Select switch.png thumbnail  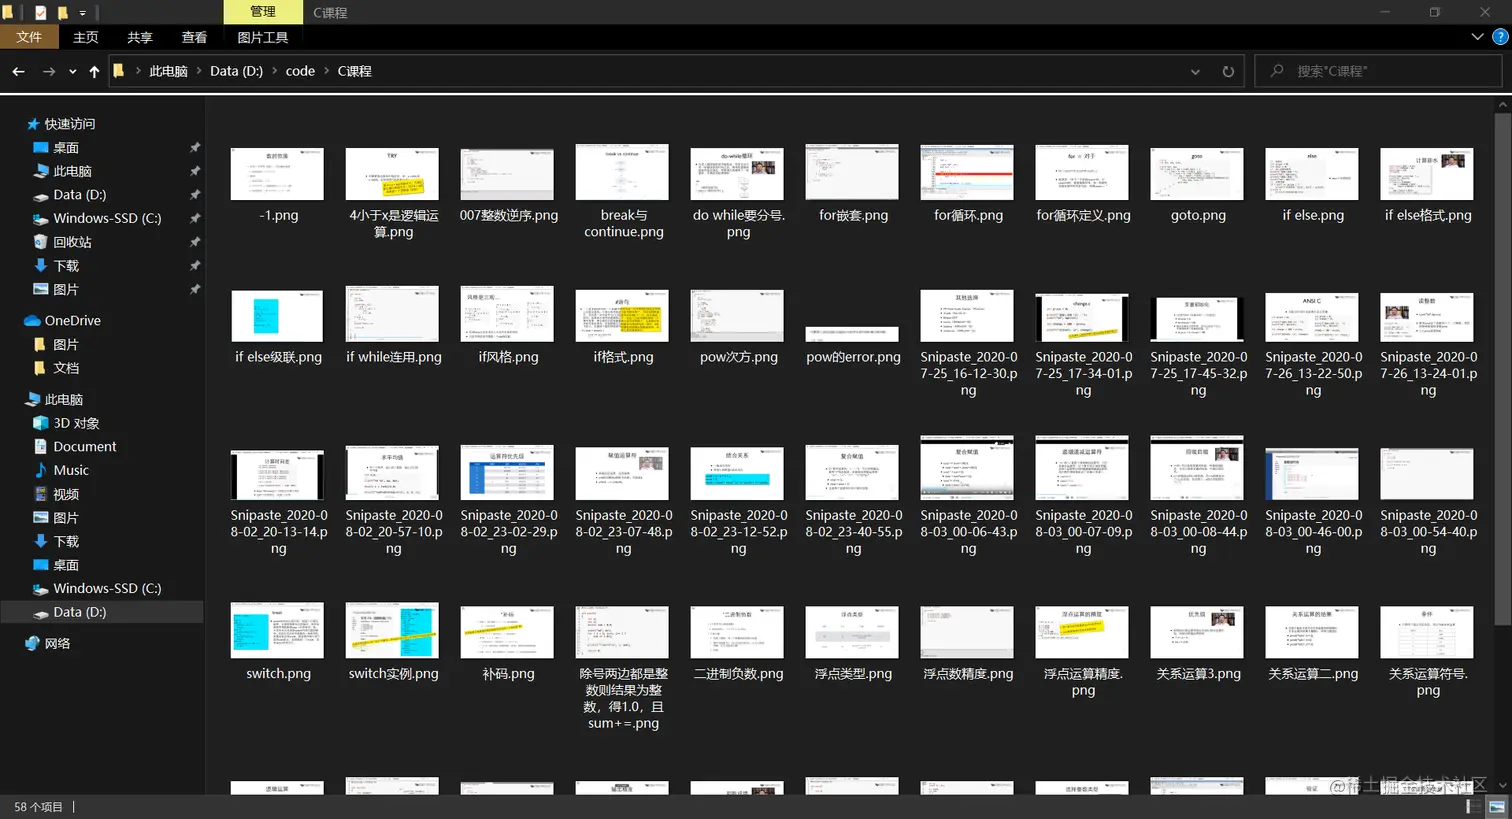tap(277, 630)
